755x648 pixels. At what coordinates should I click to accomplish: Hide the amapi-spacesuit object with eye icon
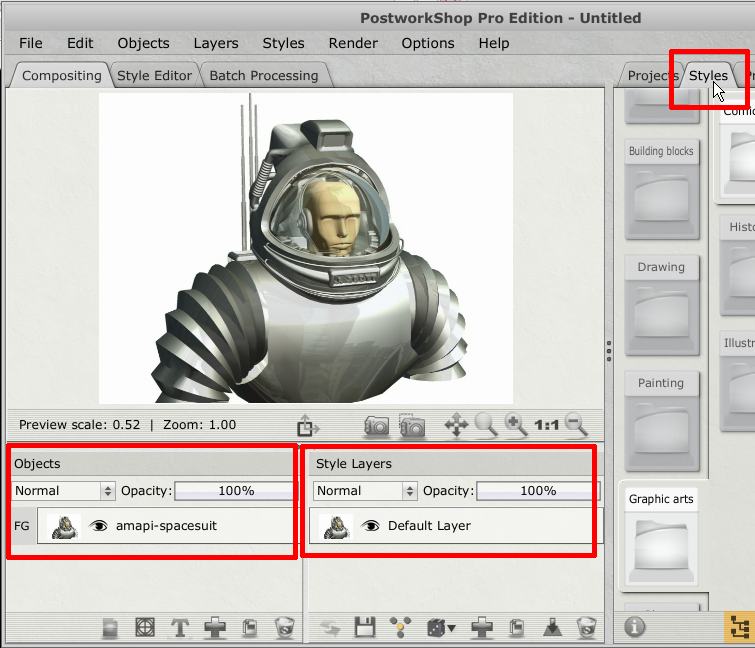coord(98,526)
